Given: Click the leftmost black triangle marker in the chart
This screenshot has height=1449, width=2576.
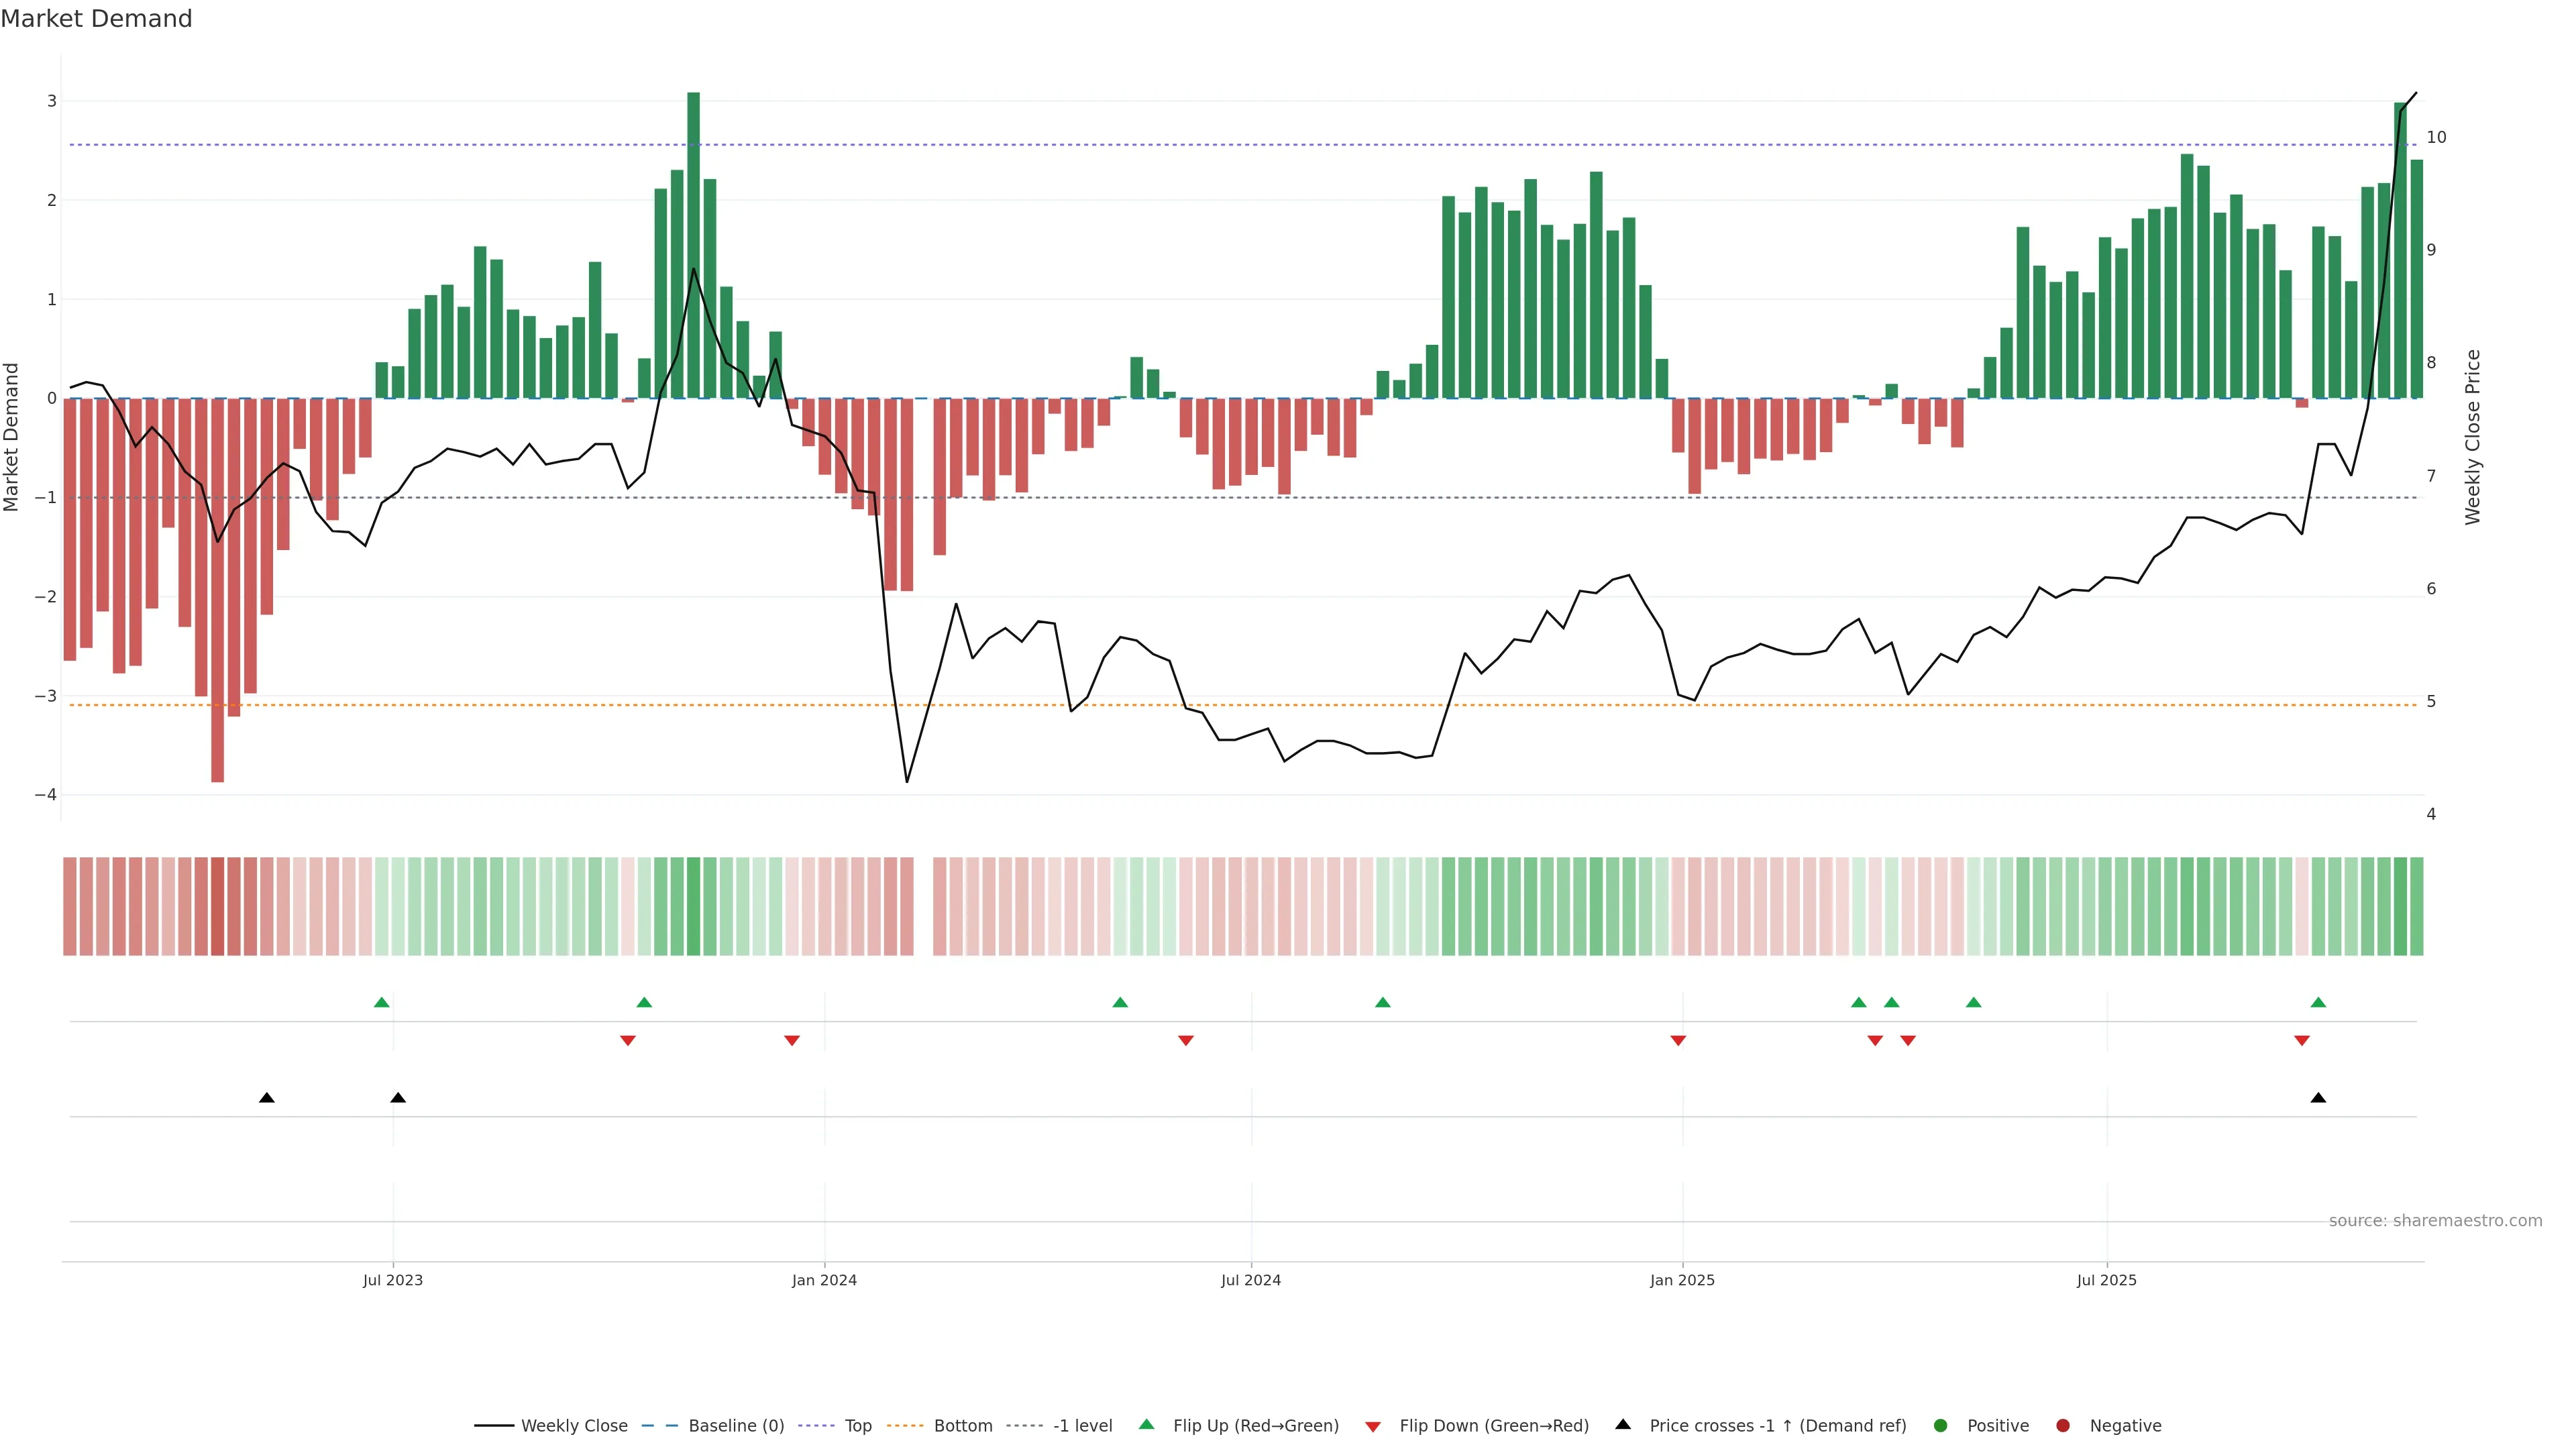Looking at the screenshot, I should [266, 1098].
